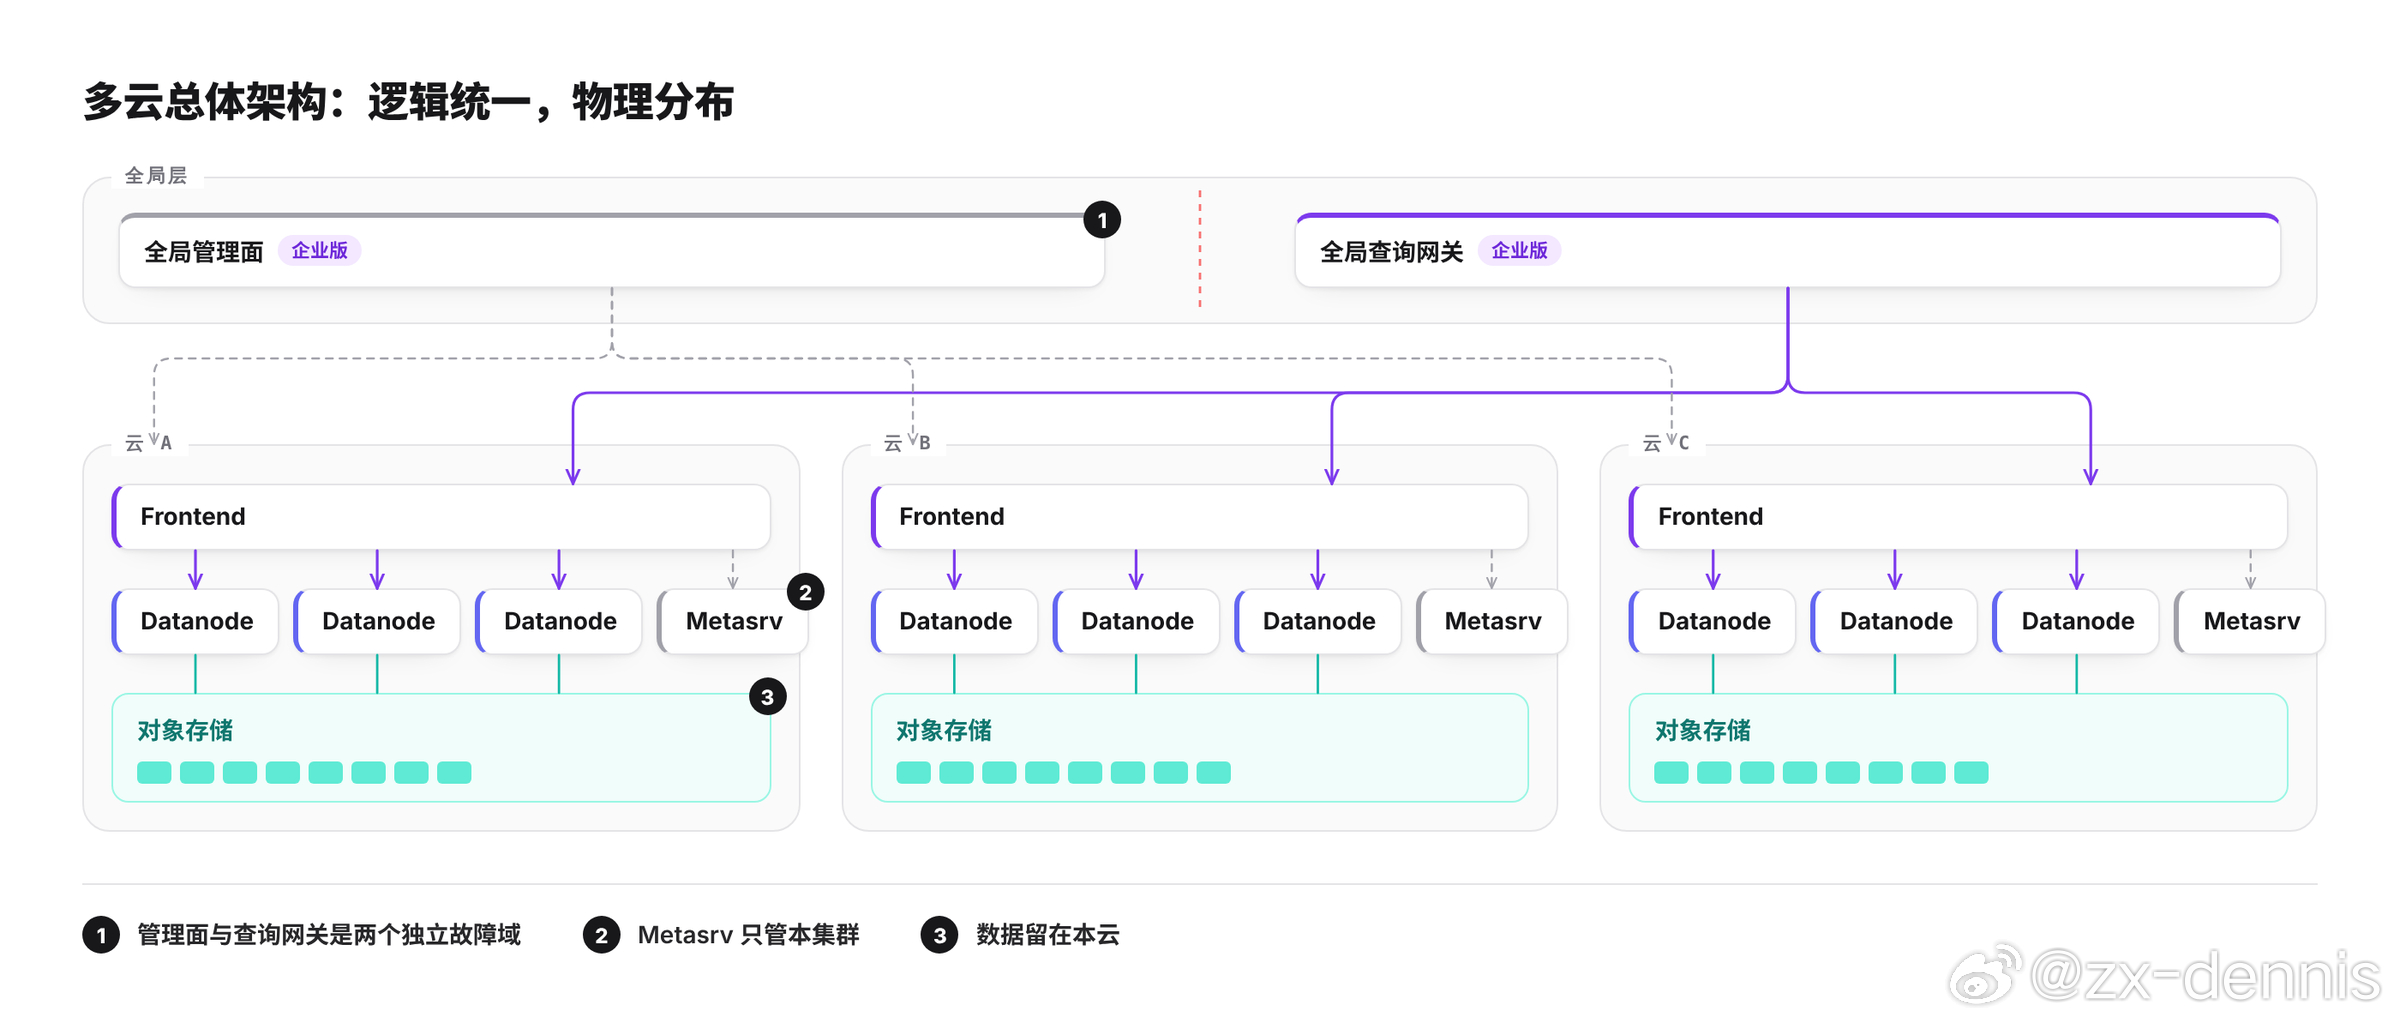Select the Datanode adjacent to Metasrv in 云 B
Screen dimensions: 2400x1029
(1318, 621)
